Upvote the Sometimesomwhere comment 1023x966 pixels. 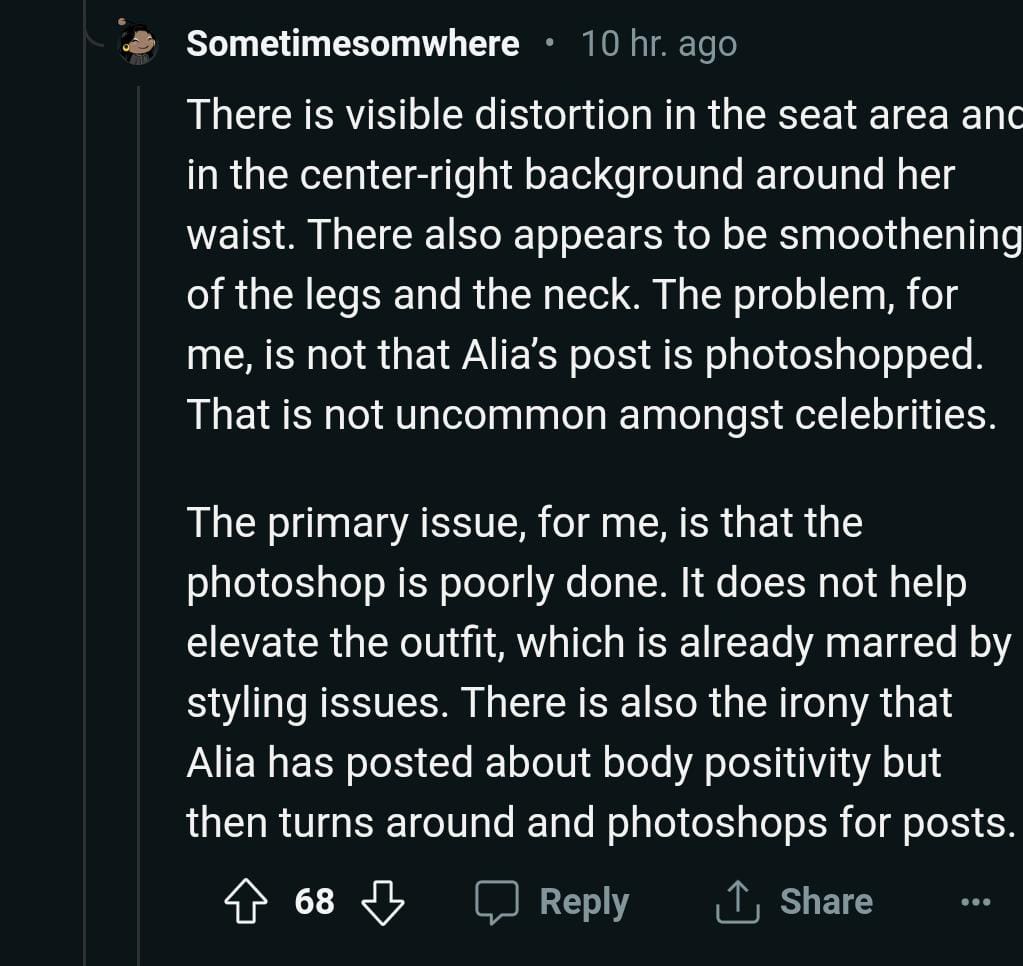click(246, 902)
